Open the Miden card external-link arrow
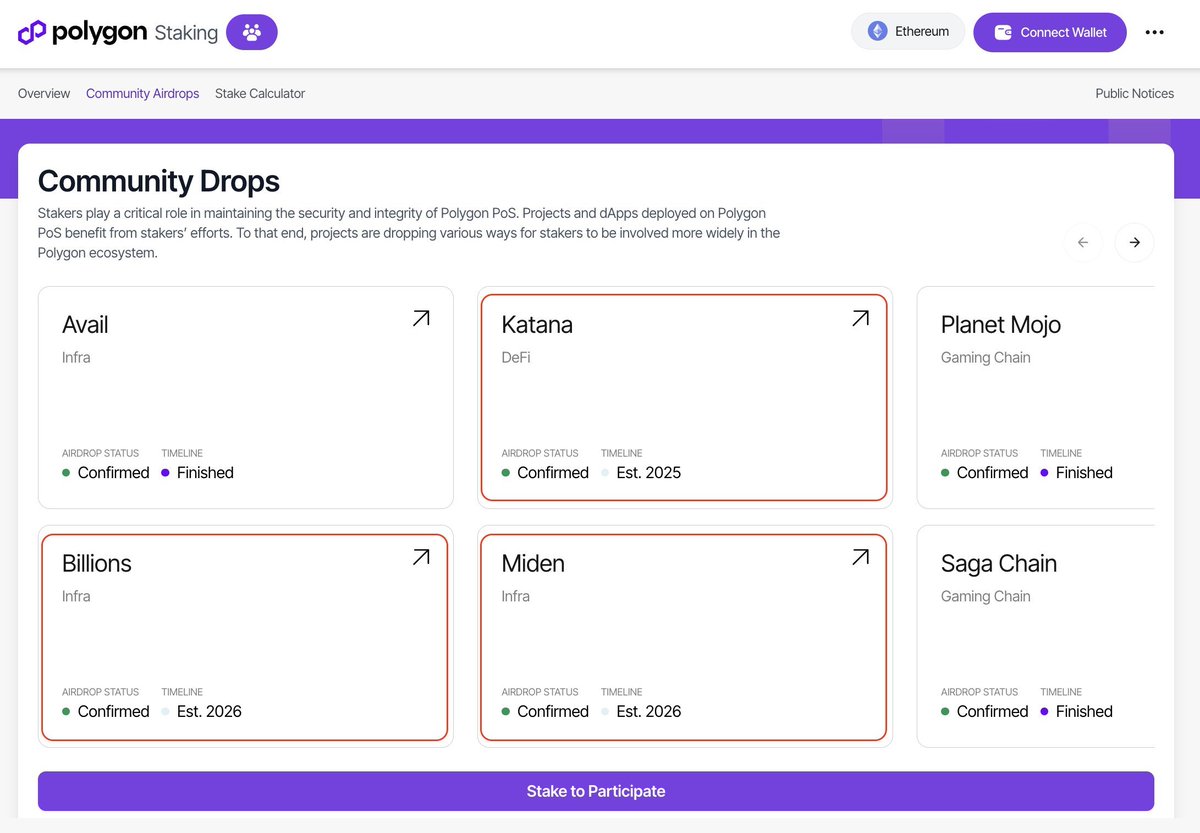 click(x=860, y=557)
